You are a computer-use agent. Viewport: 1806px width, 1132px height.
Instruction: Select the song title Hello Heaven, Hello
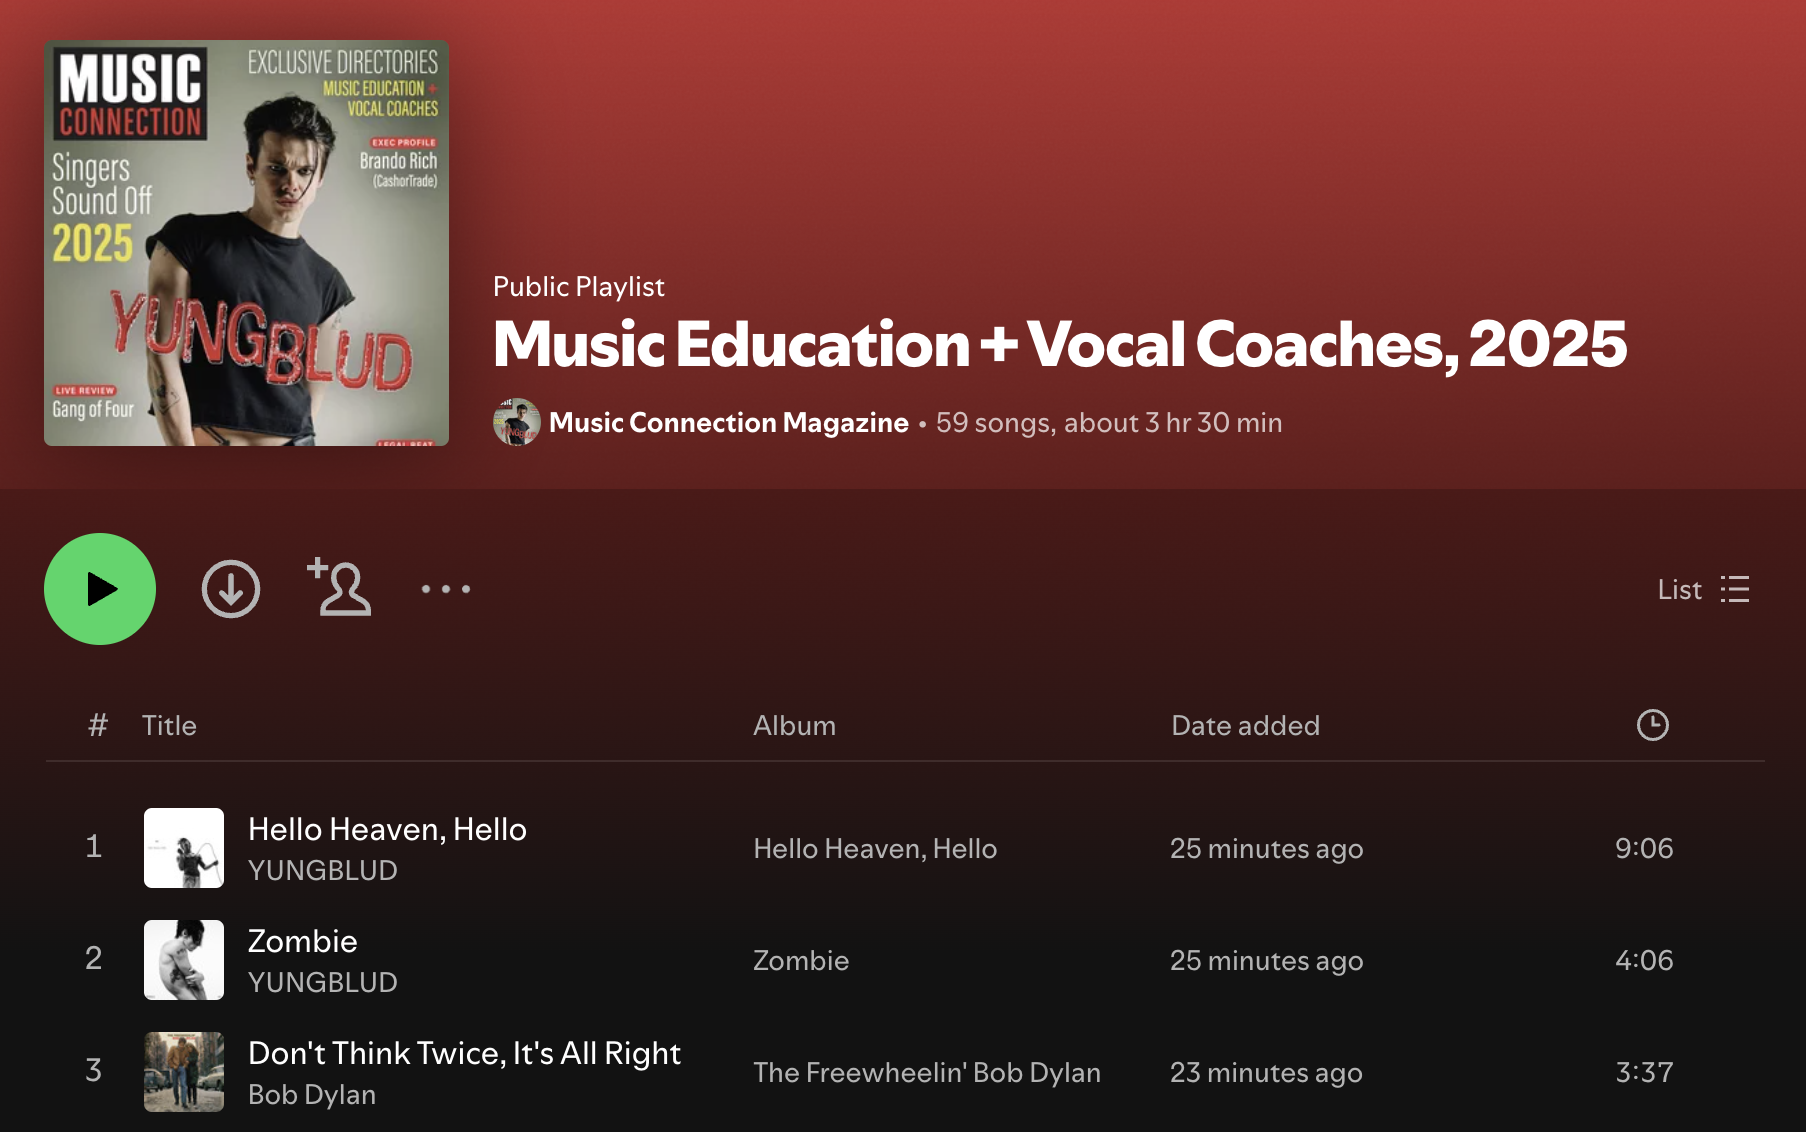(x=387, y=829)
